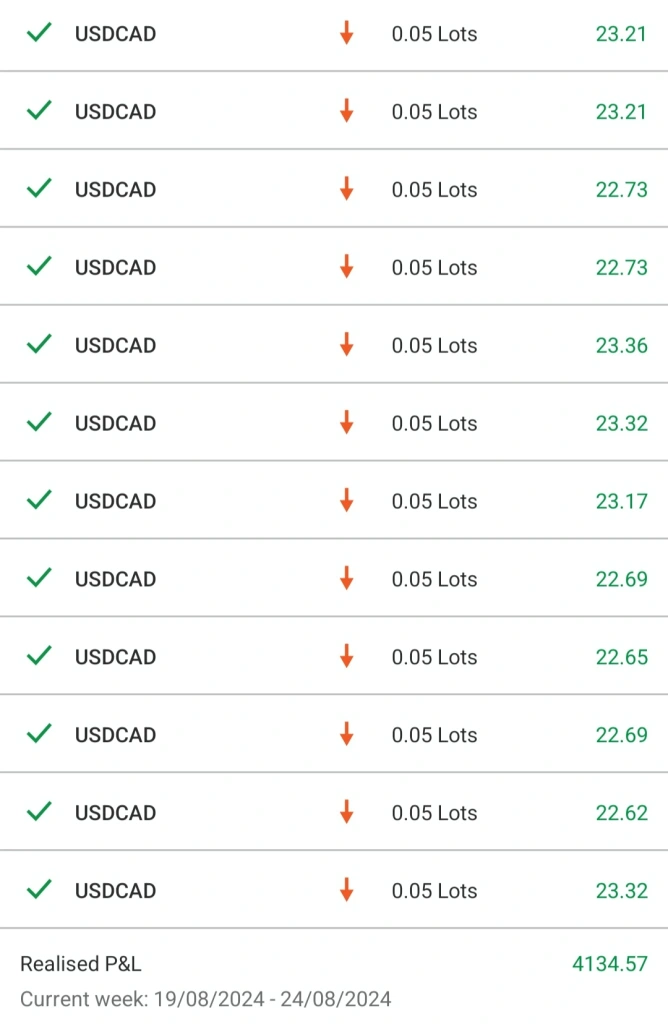Click the 22.62 profit figure
668x1024 pixels.
pos(621,813)
